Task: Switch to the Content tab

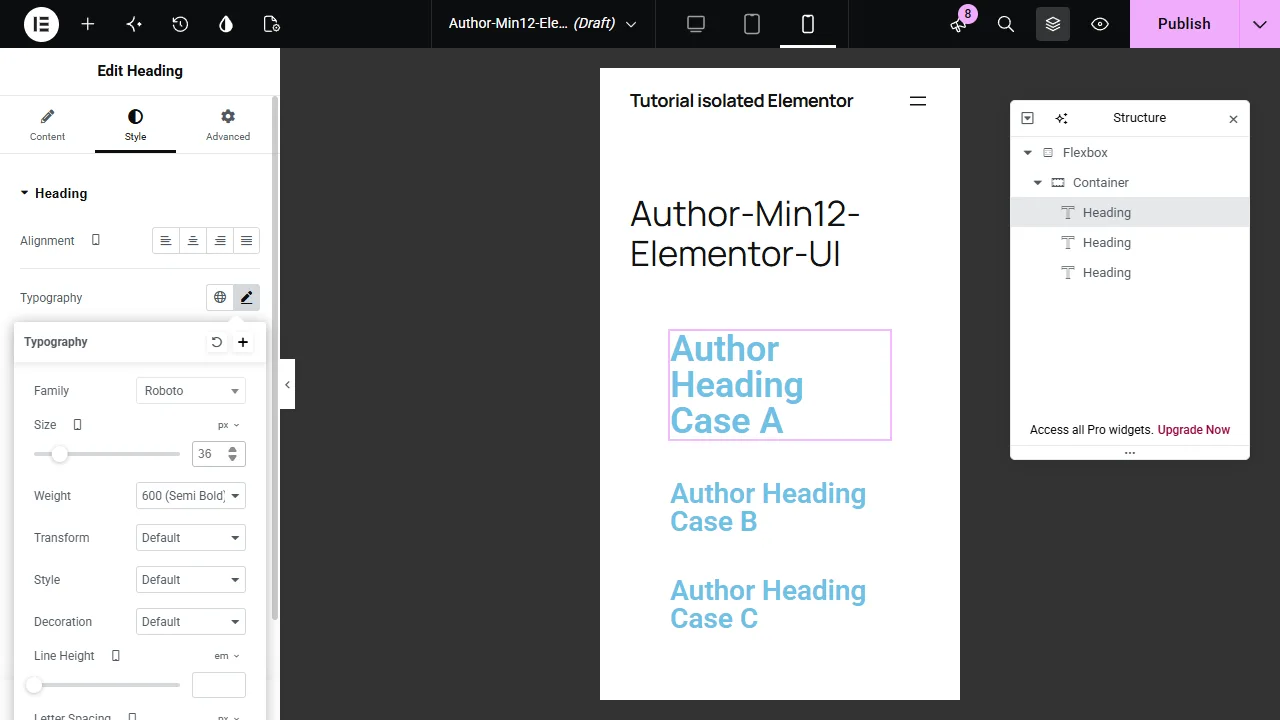Action: click(47, 125)
